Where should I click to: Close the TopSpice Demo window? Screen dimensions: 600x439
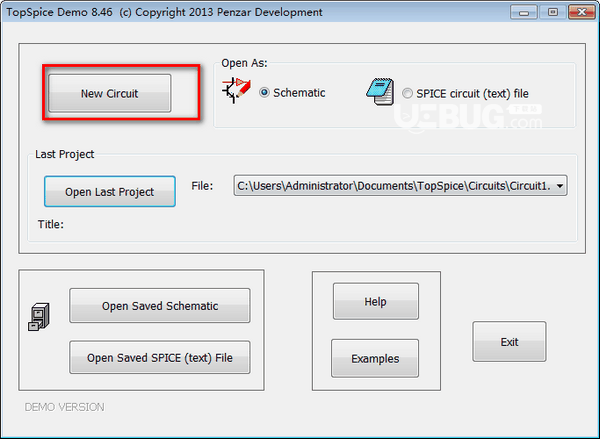581,13
